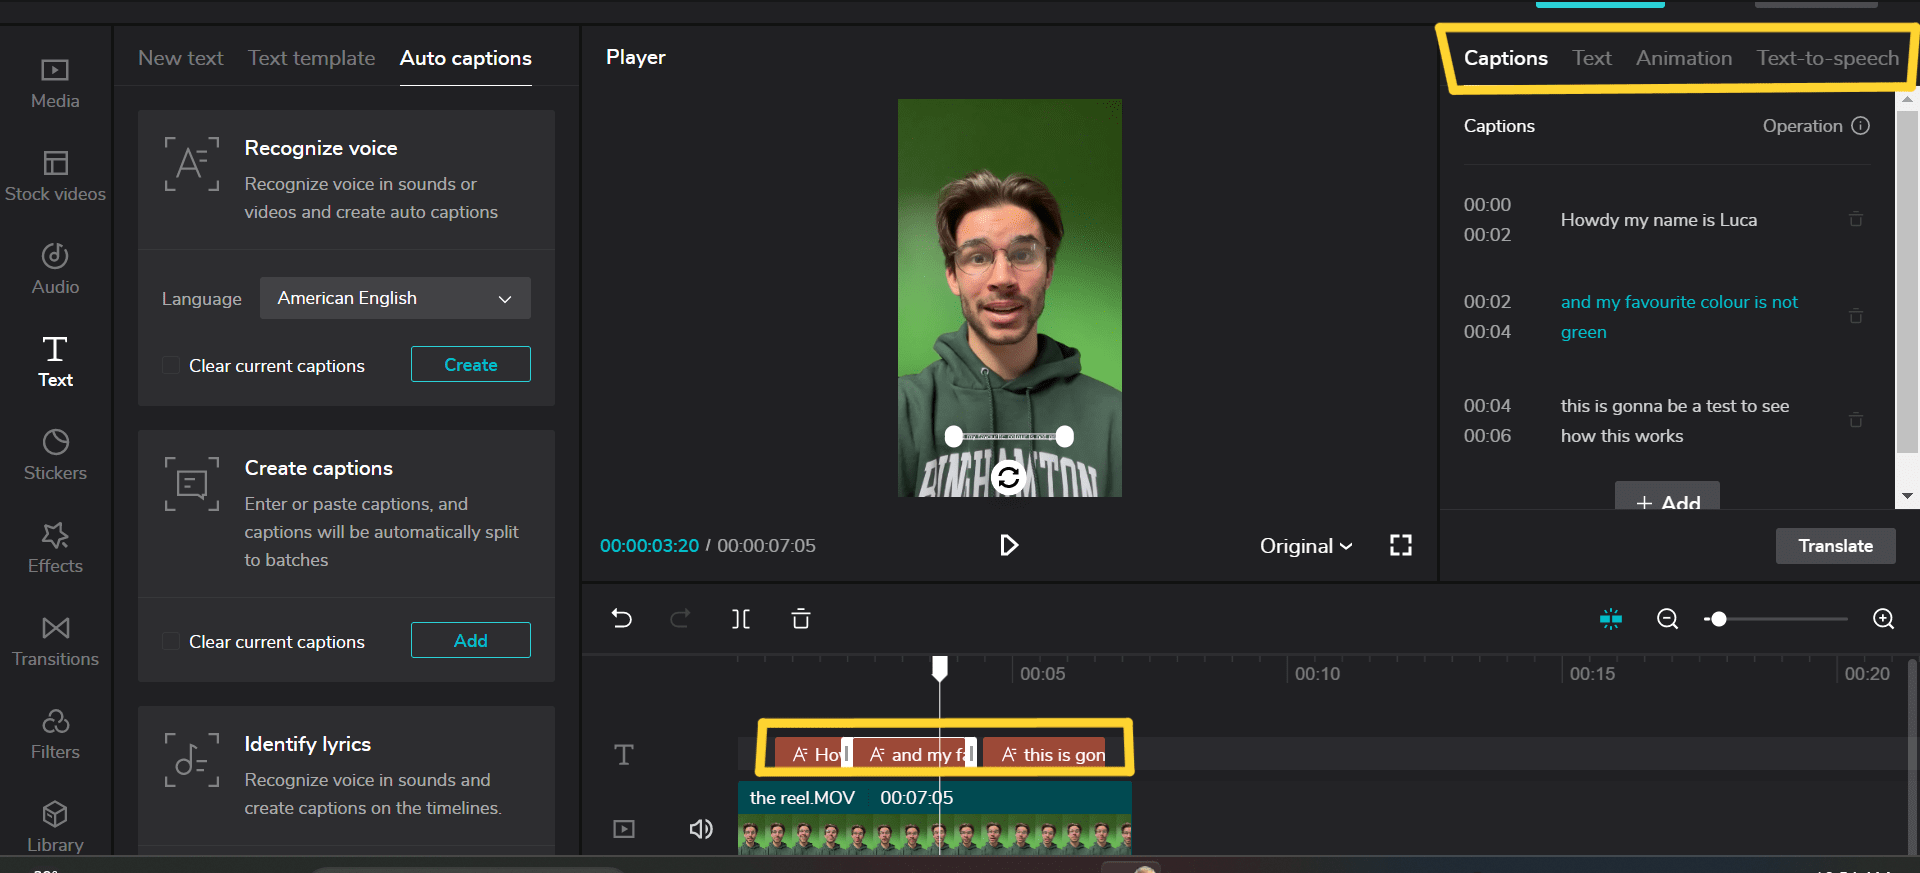1920x873 pixels.
Task: Click the timeline zoom slider handle
Action: [1718, 619]
